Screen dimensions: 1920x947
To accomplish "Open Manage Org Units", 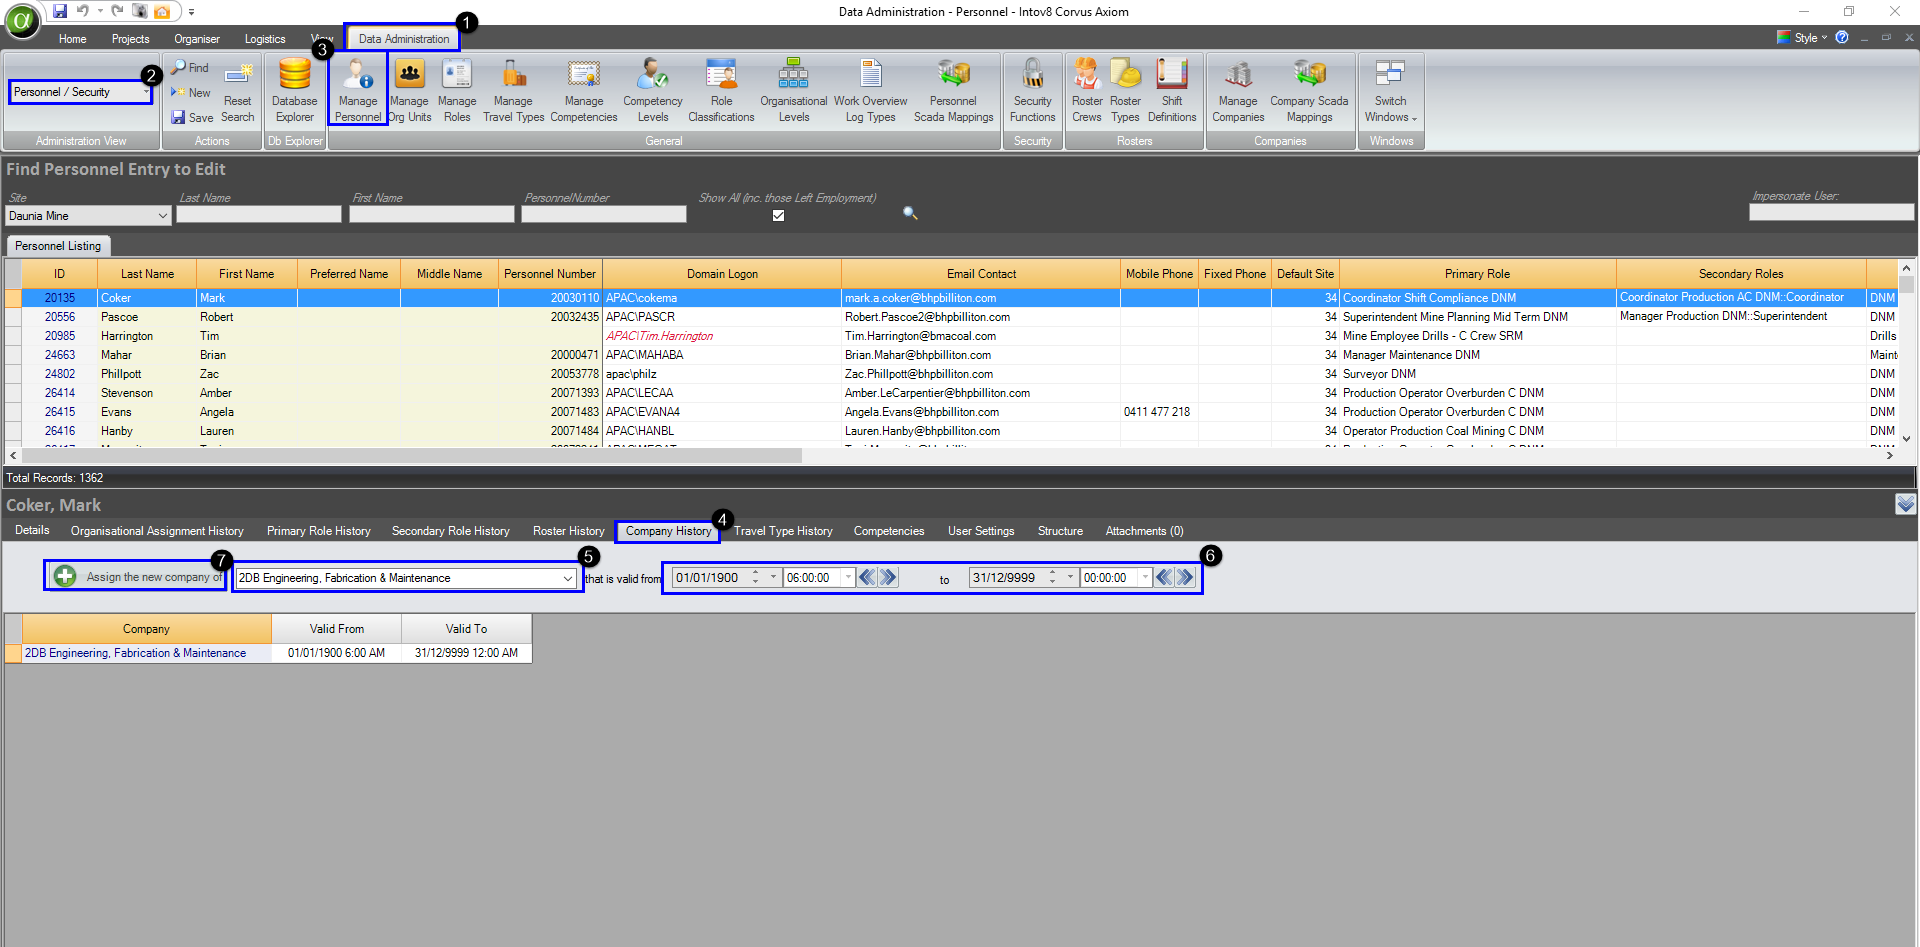I will (410, 90).
